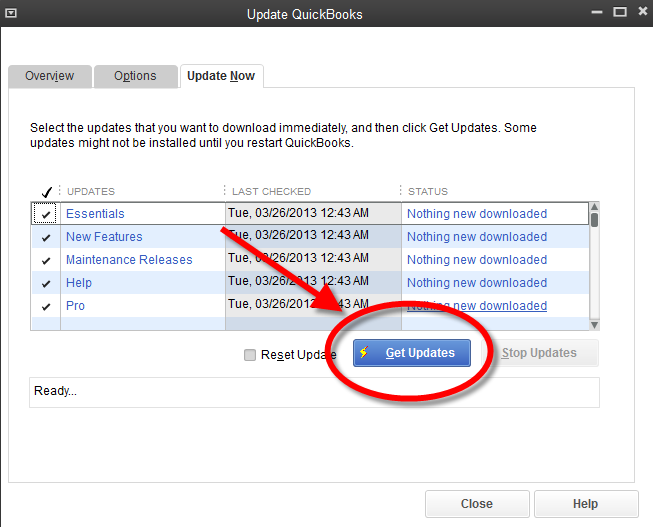The width and height of the screenshot is (653, 527).
Task: Open the Pro update link
Action: click(75, 306)
